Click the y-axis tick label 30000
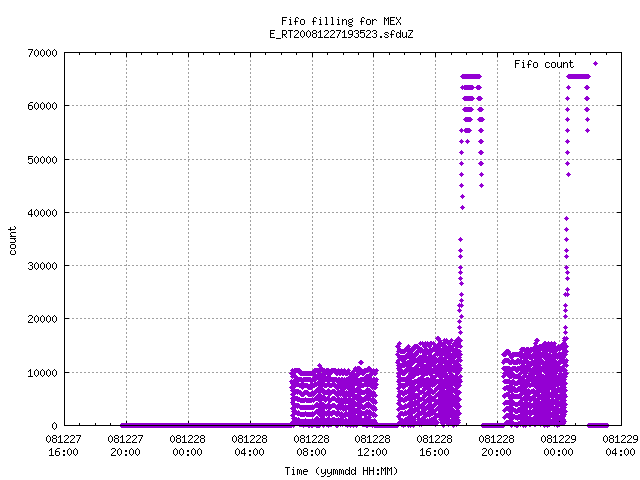Screen dimensions: 640x480 [x=42, y=266]
